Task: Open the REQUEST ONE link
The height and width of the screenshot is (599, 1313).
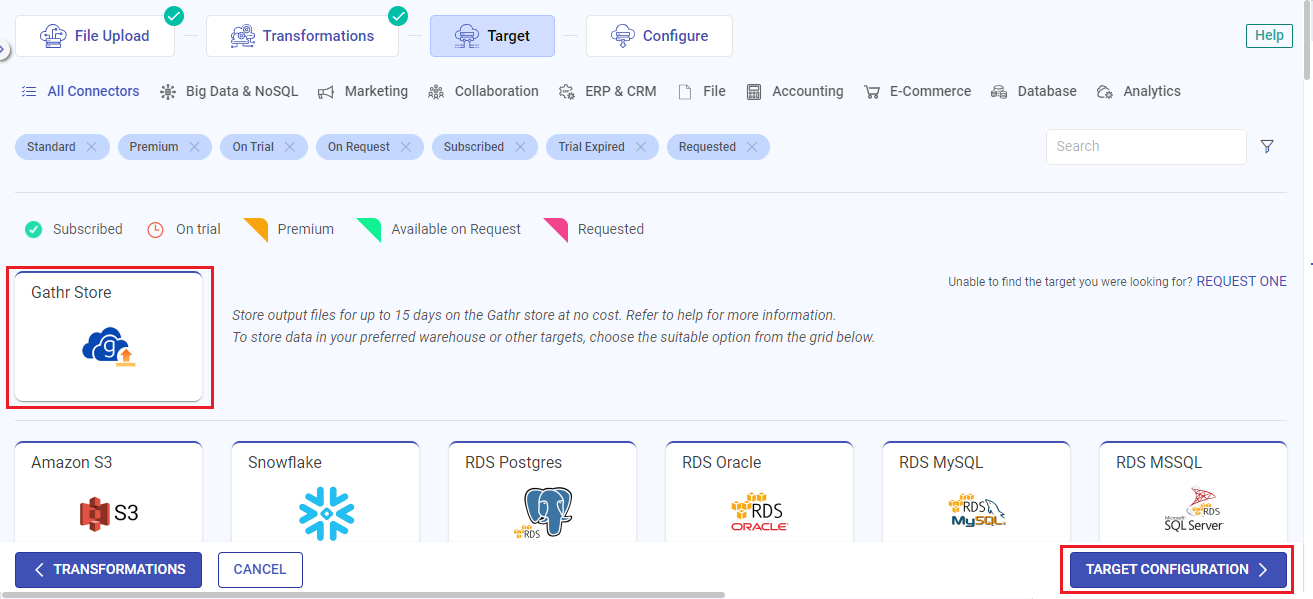Action: point(1241,281)
